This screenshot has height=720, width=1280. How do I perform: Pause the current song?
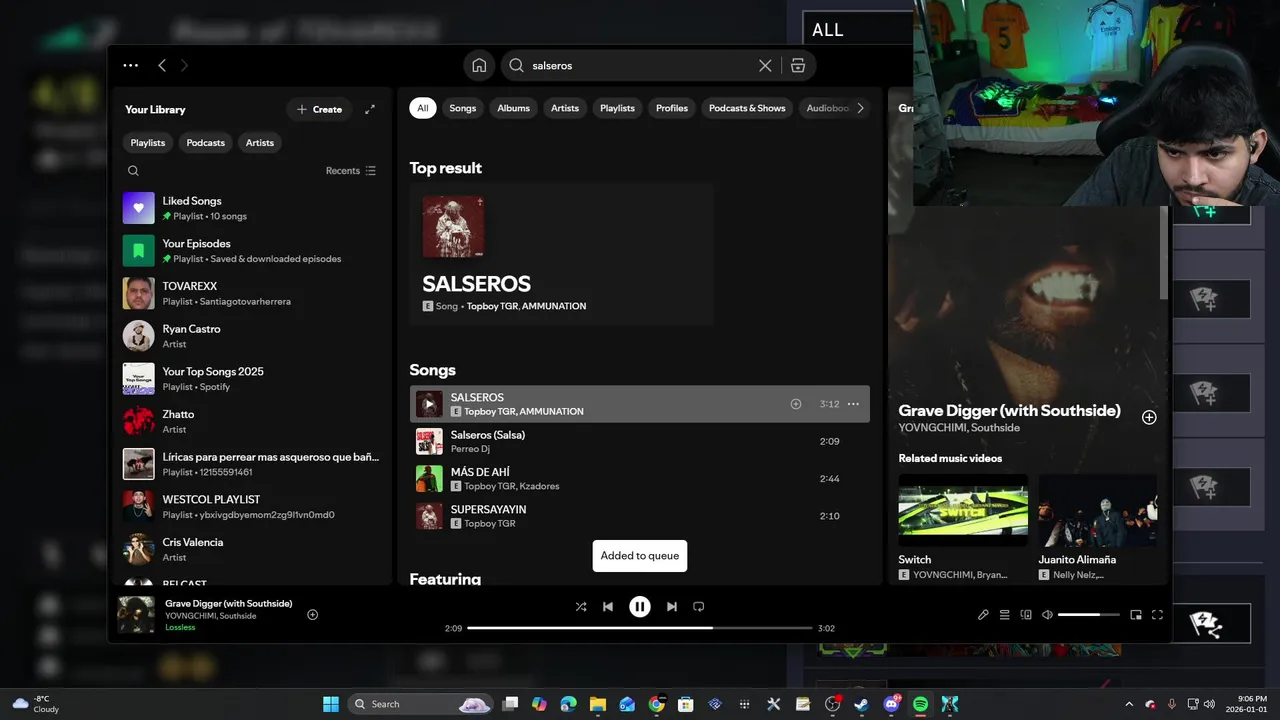click(640, 606)
